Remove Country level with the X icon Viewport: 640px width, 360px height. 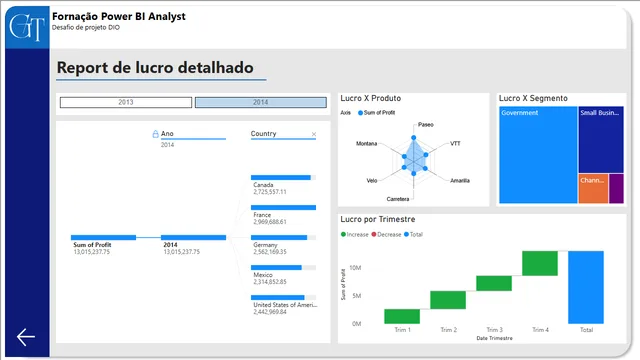(x=313, y=134)
